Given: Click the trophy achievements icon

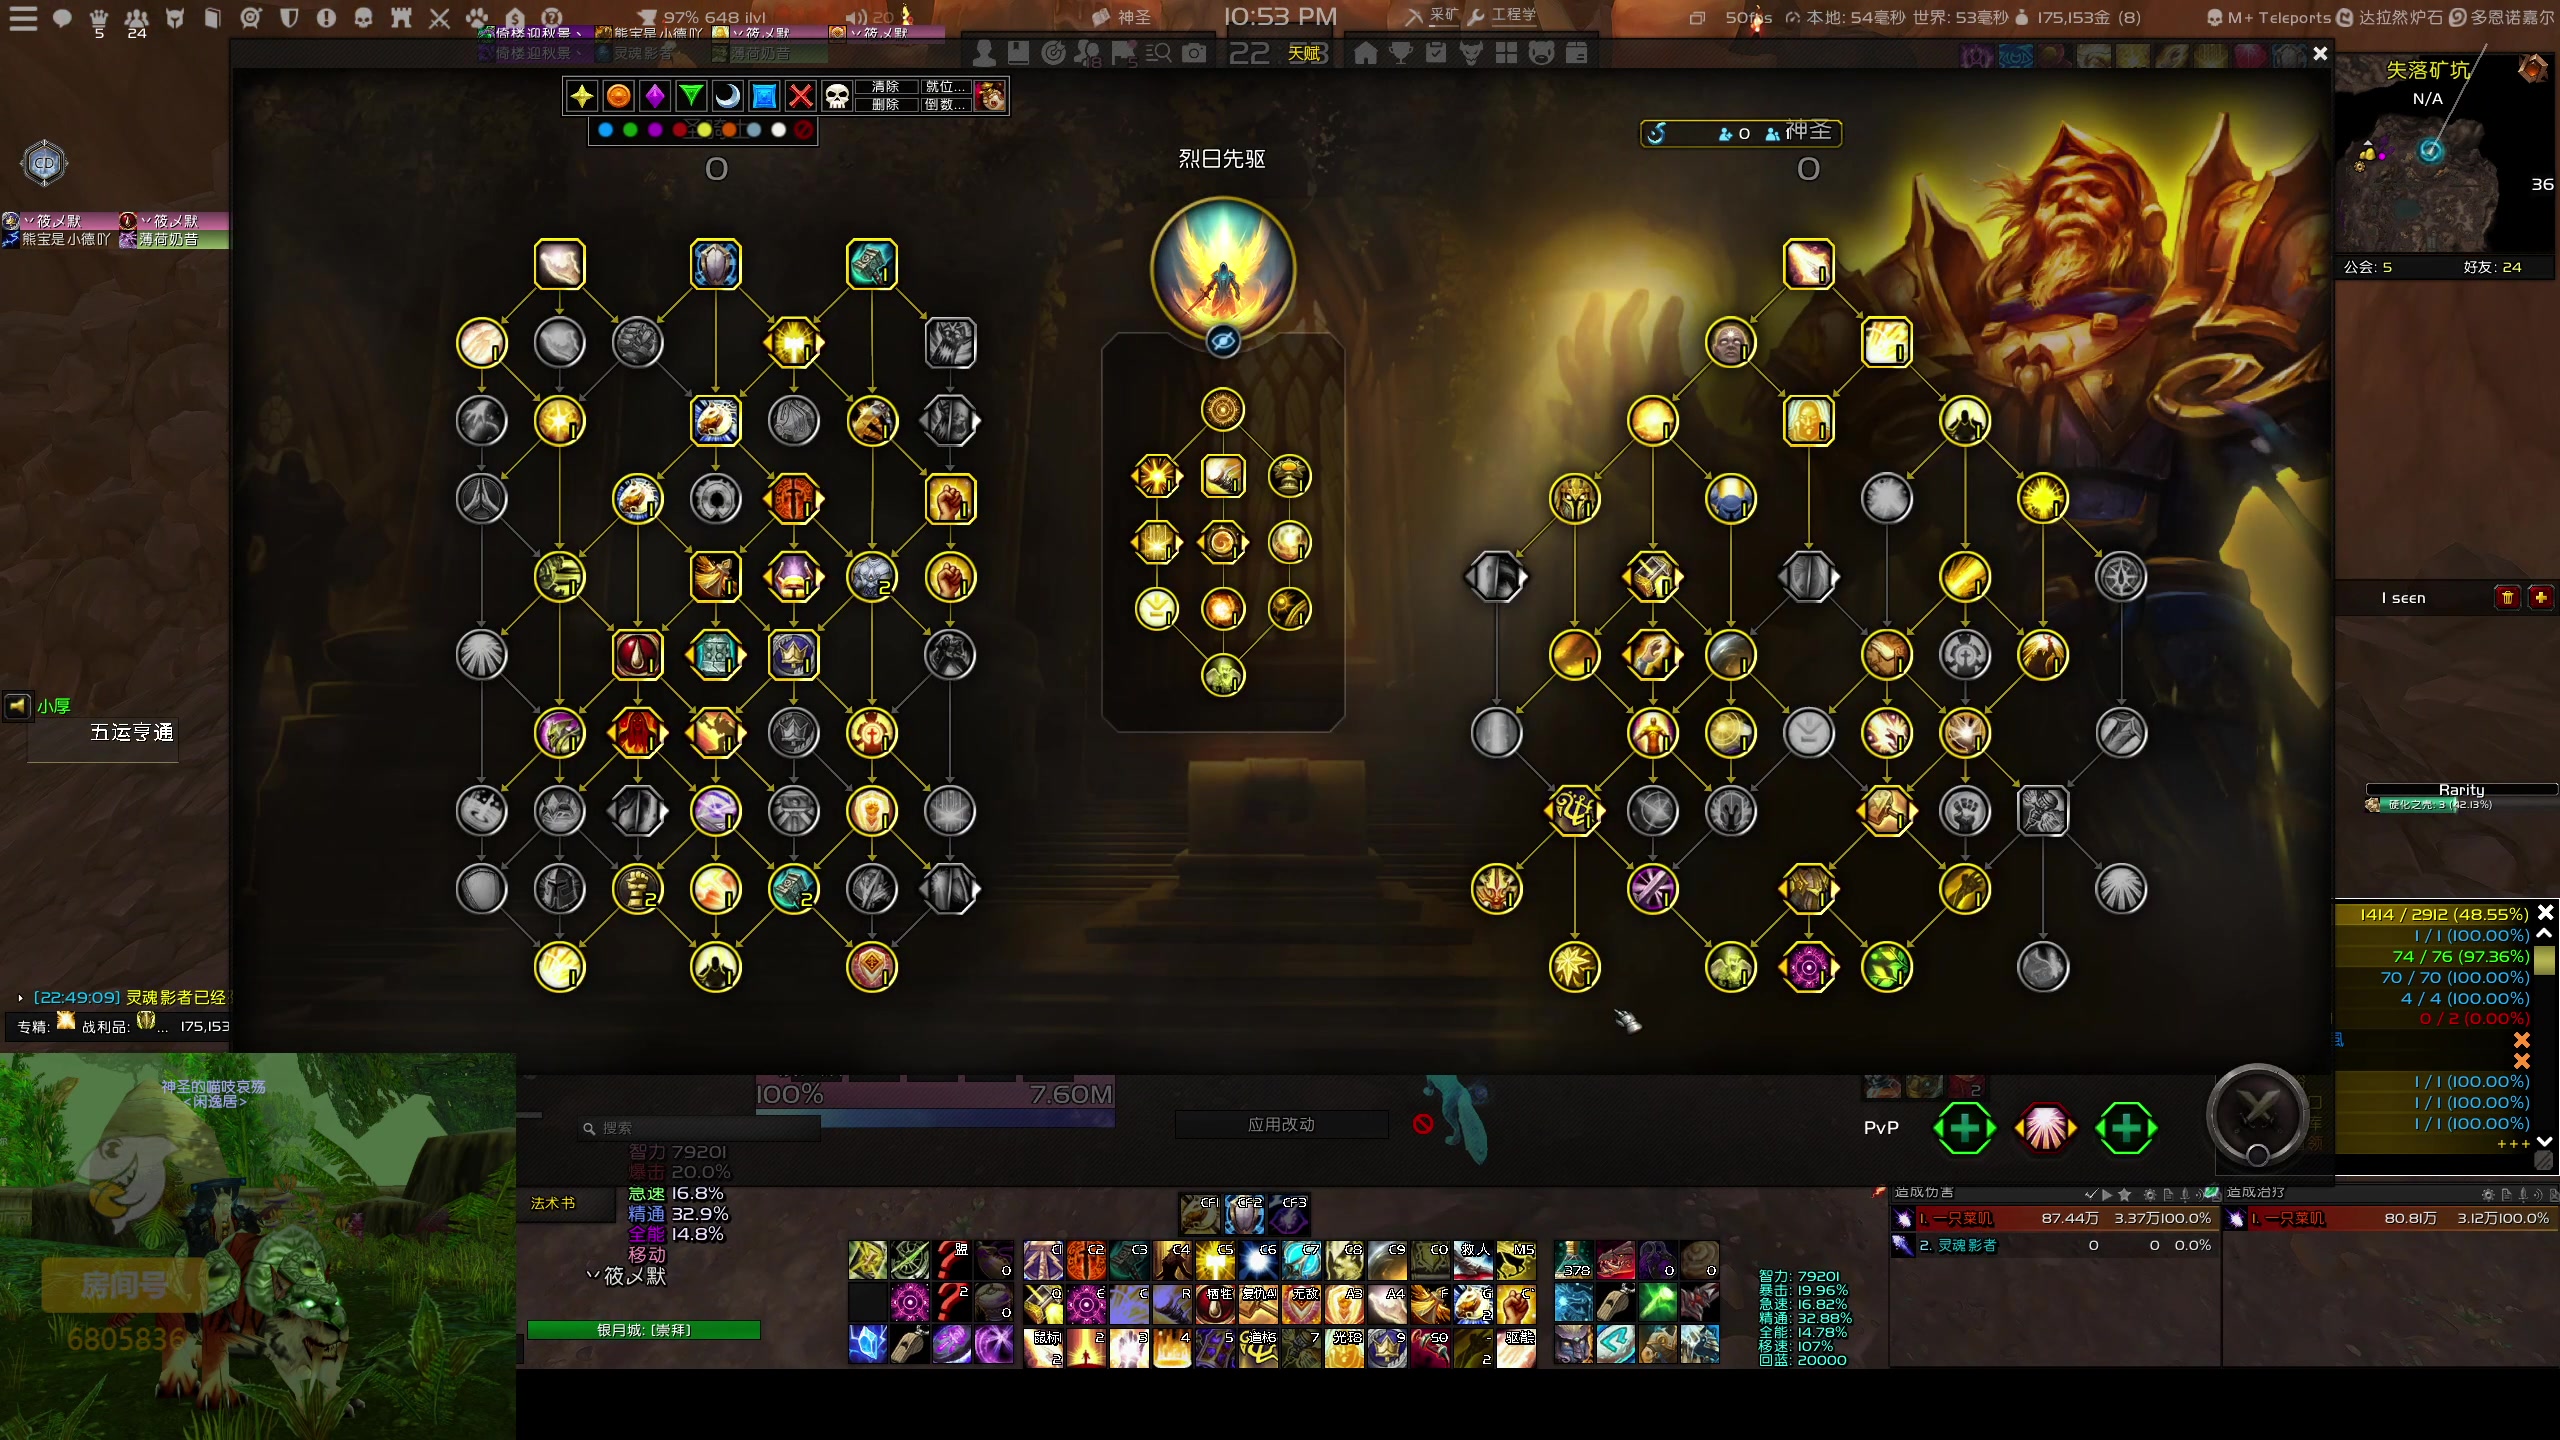Looking at the screenshot, I should [x=1401, y=53].
